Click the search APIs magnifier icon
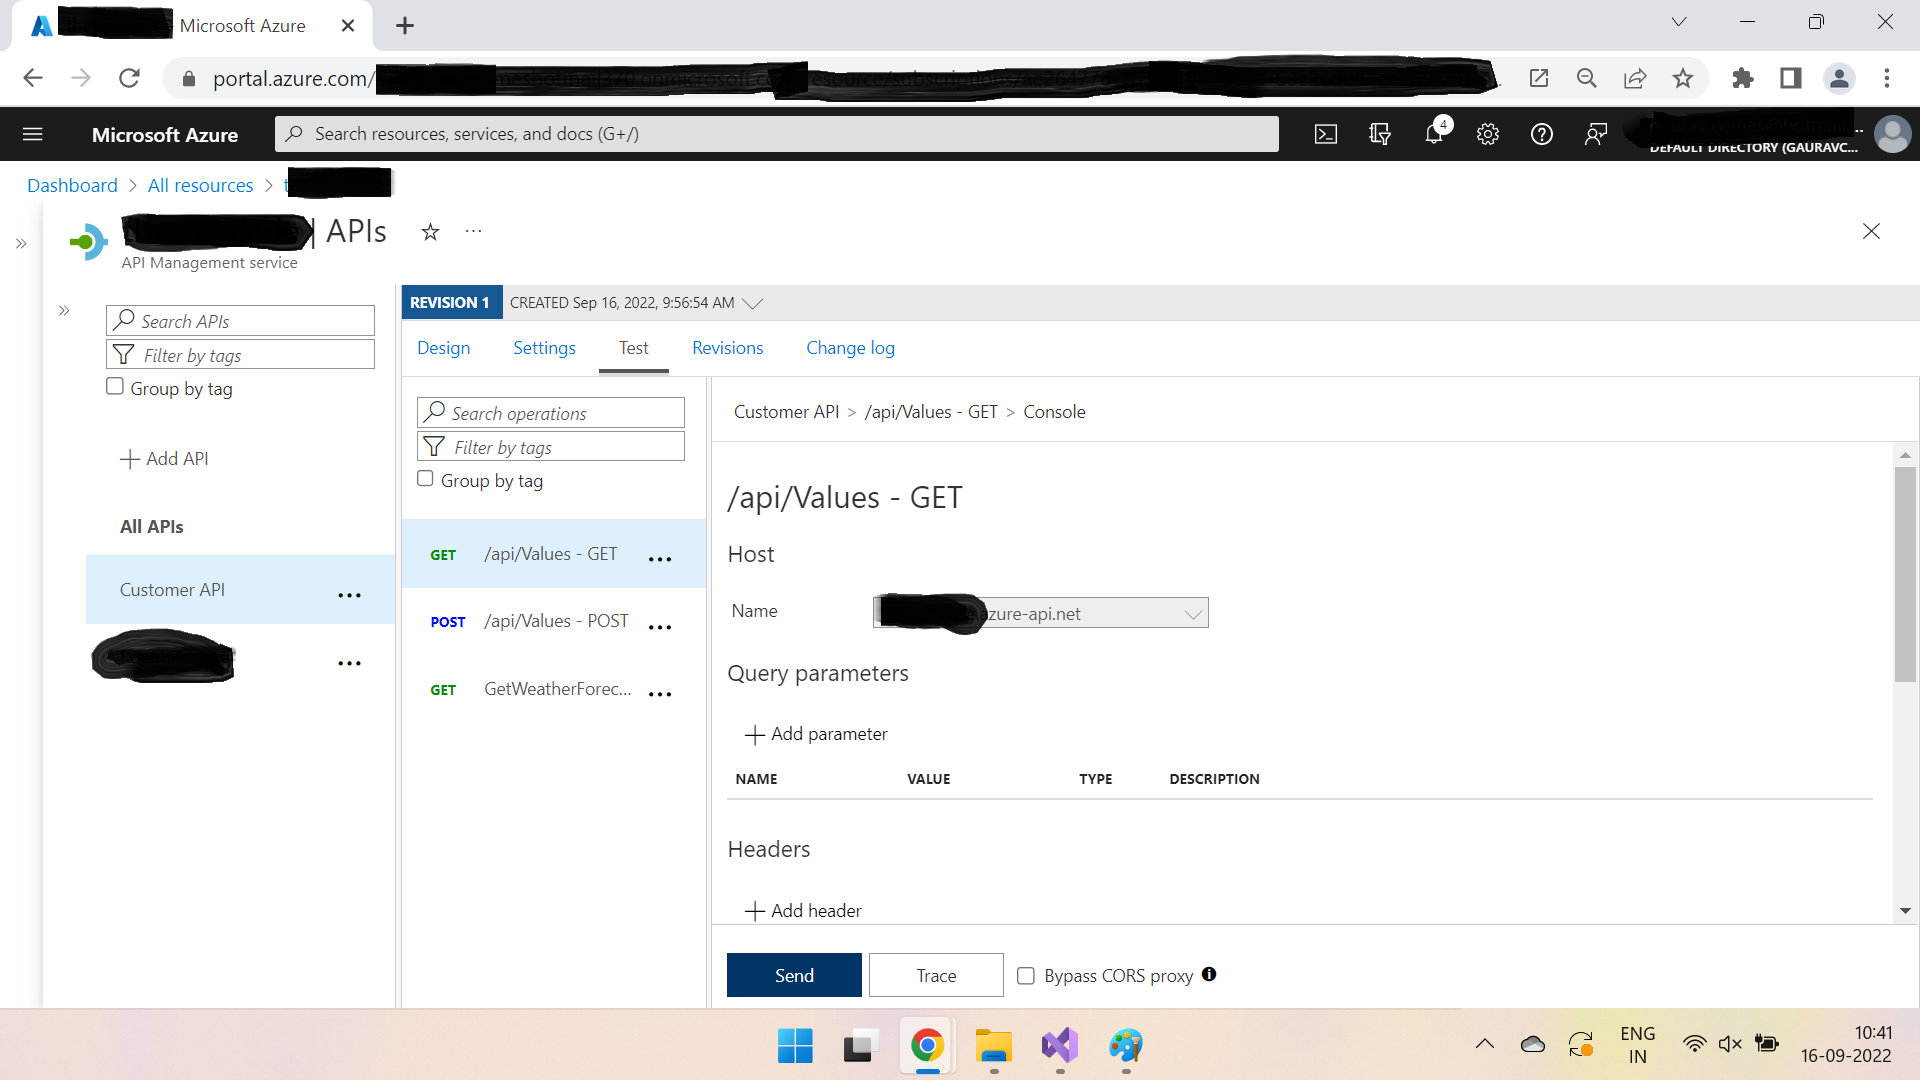 click(x=124, y=319)
